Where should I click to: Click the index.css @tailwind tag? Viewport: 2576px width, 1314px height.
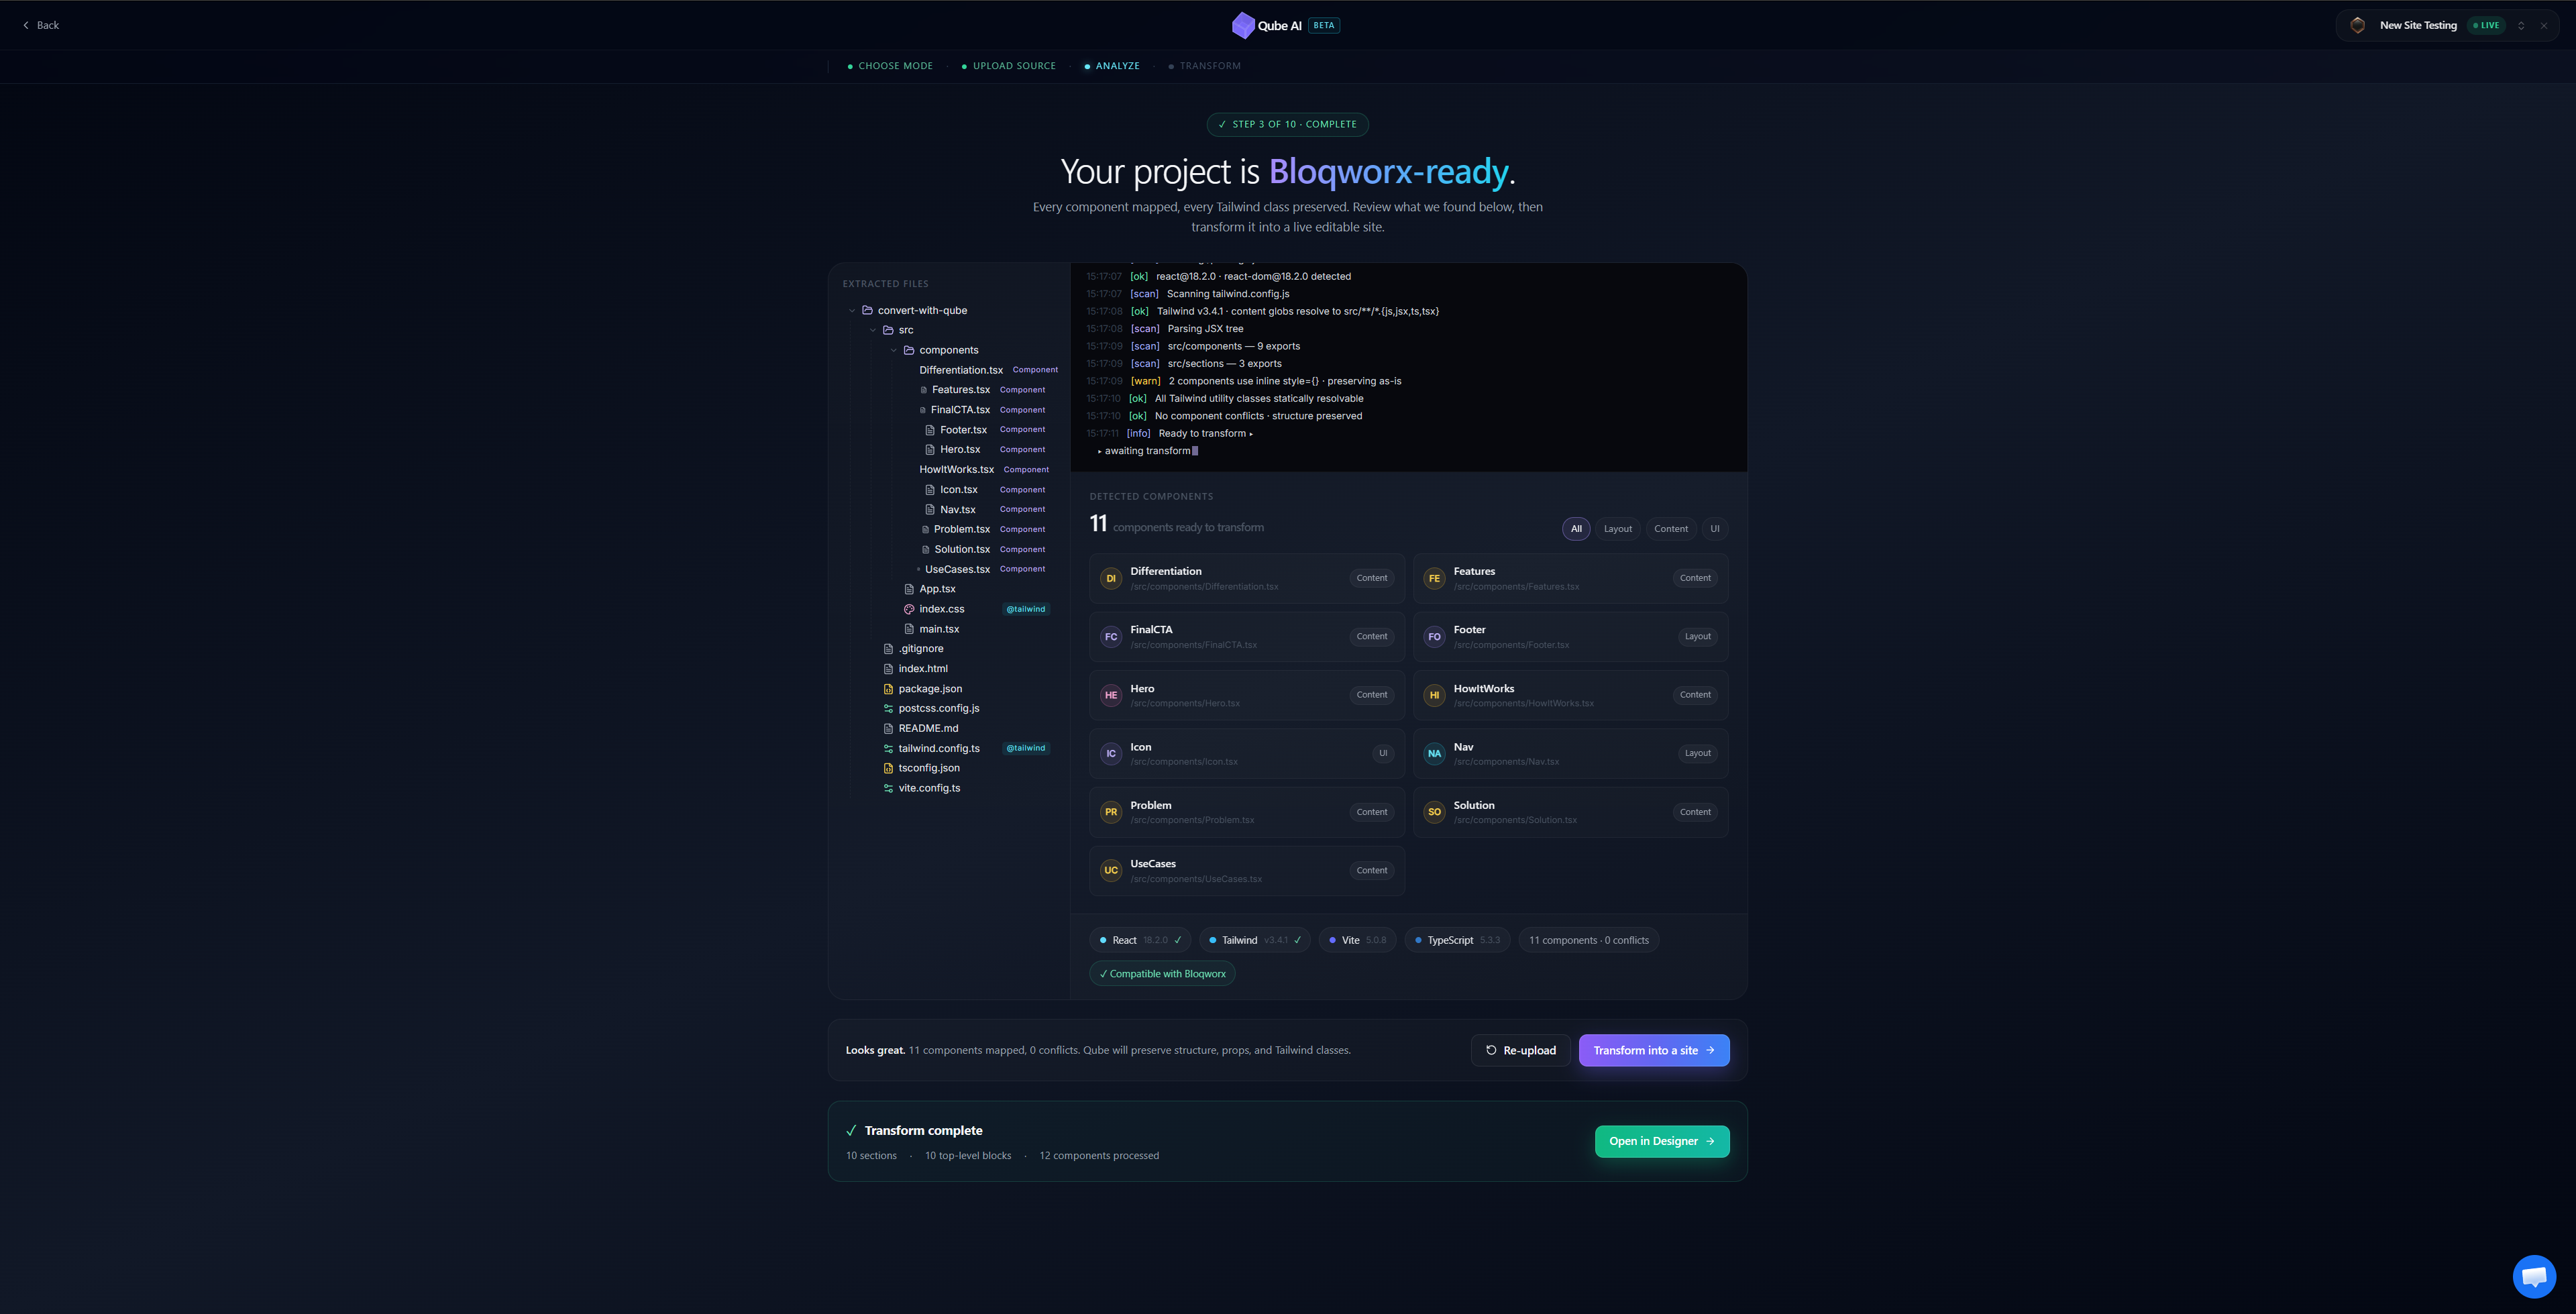(1025, 609)
